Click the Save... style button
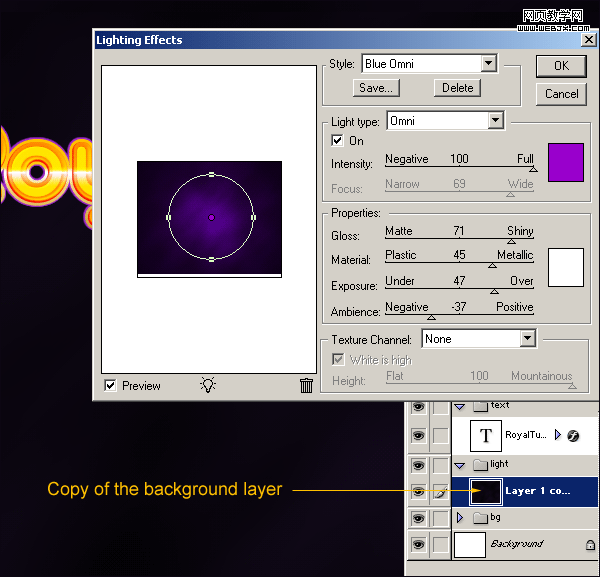Screen dimensions: 600x577 (x=376, y=88)
